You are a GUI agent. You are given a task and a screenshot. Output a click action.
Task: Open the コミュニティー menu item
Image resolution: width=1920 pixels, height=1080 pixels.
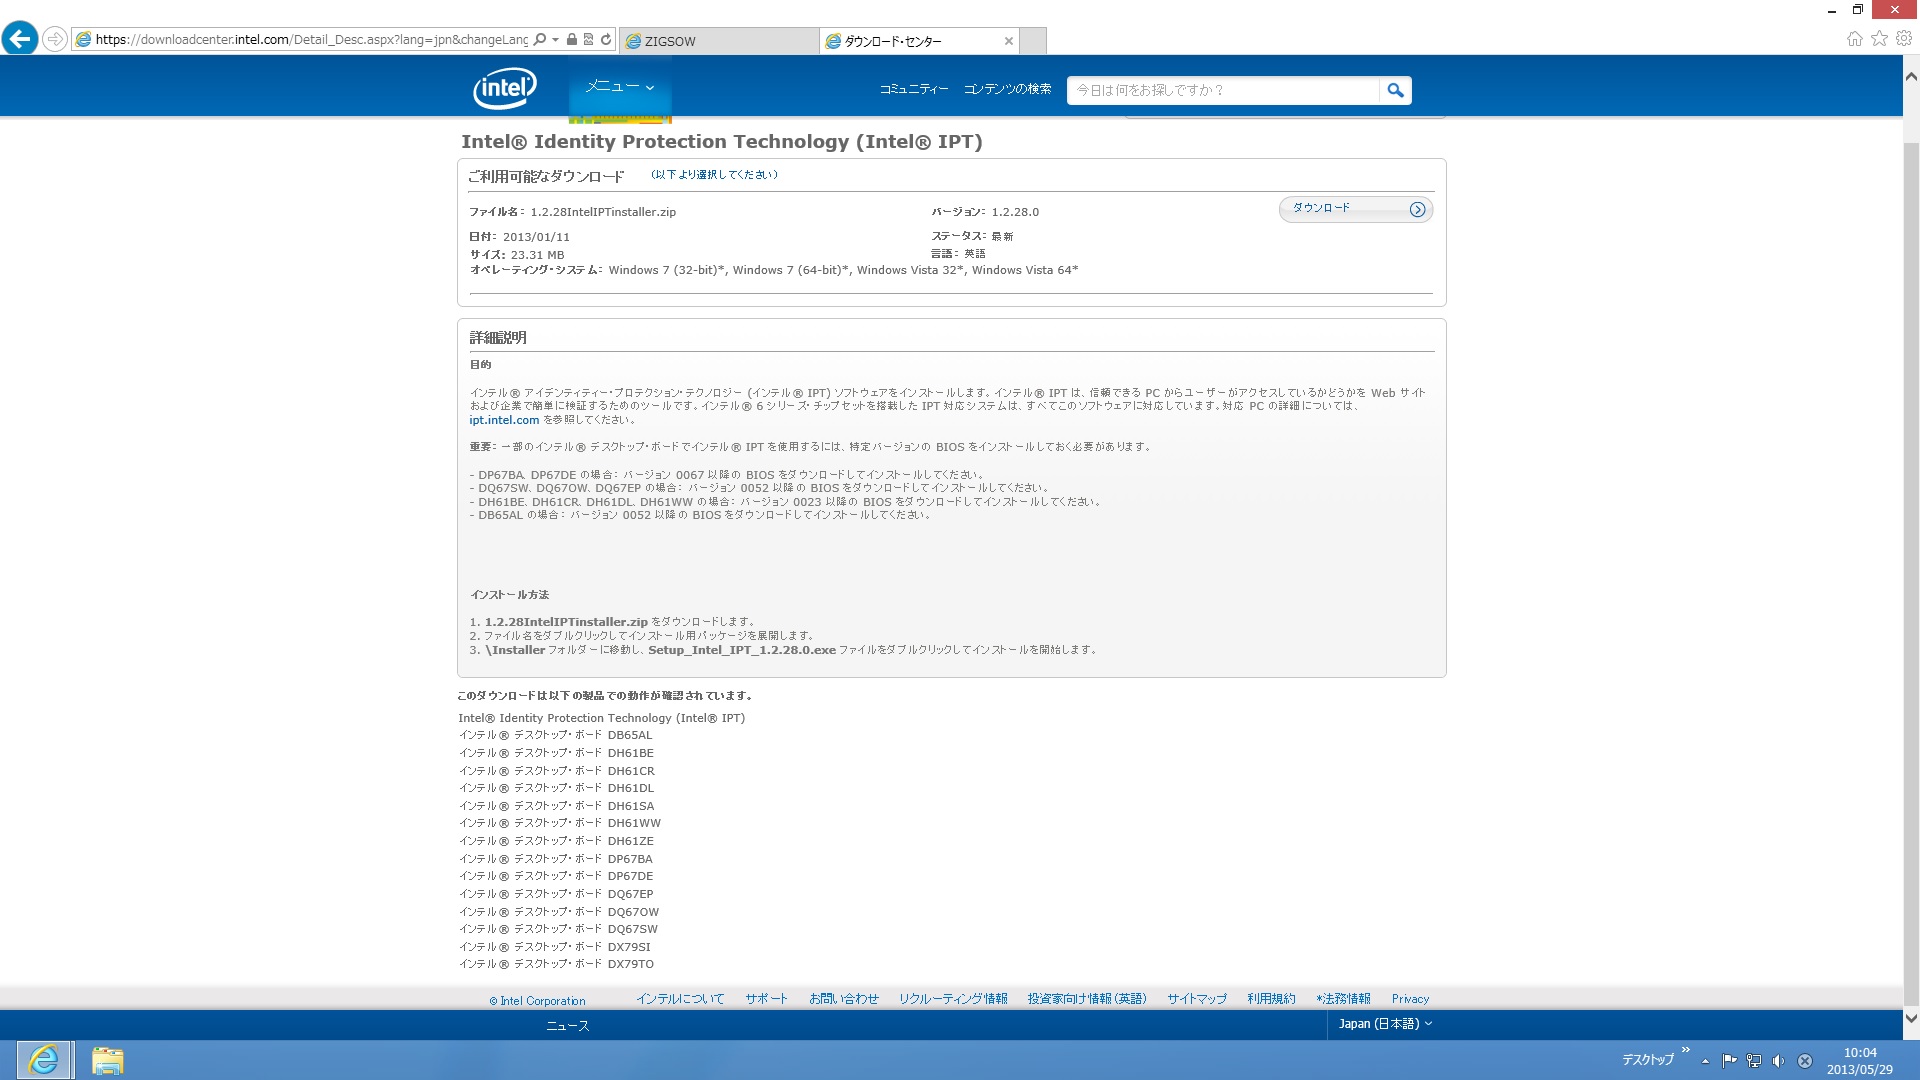tap(913, 89)
